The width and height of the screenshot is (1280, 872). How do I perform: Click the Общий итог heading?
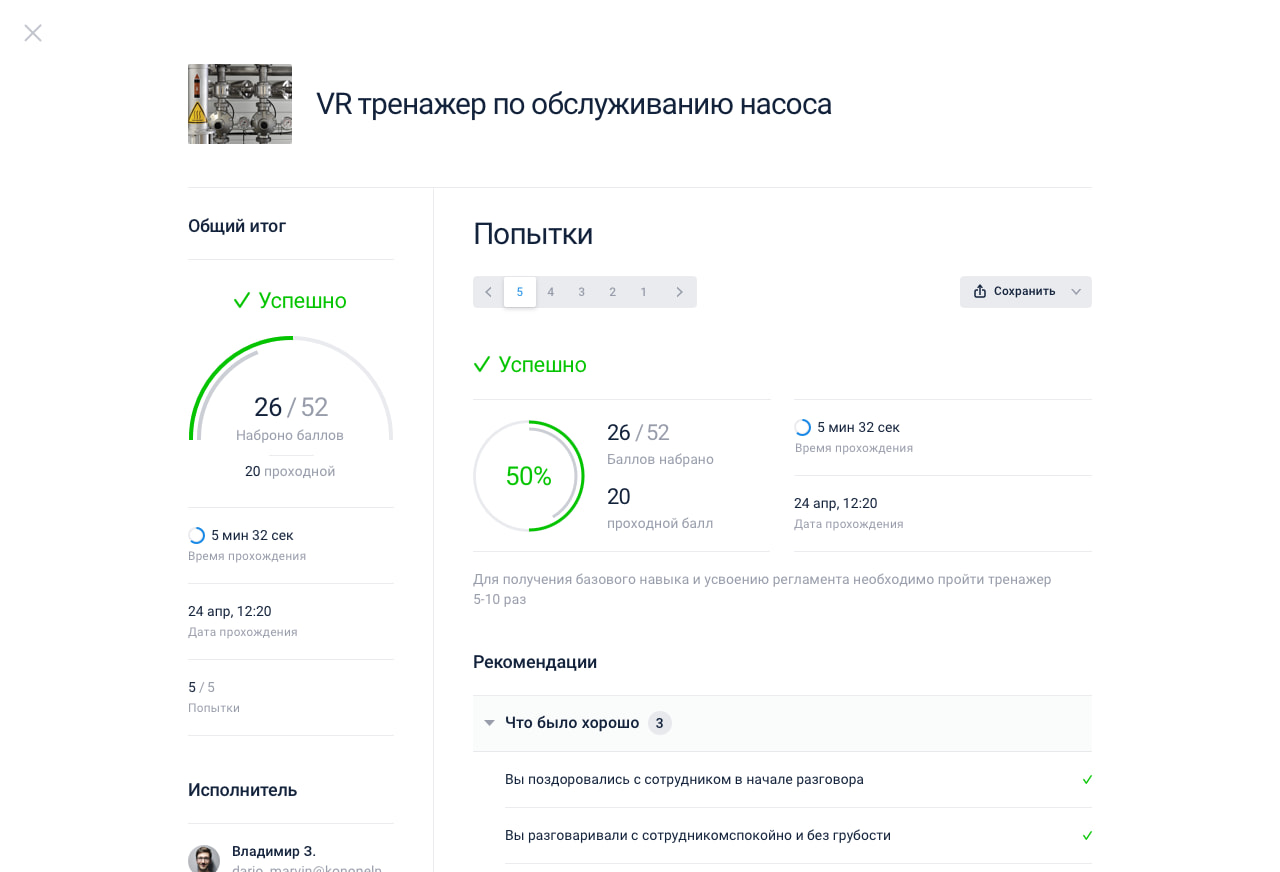237,226
